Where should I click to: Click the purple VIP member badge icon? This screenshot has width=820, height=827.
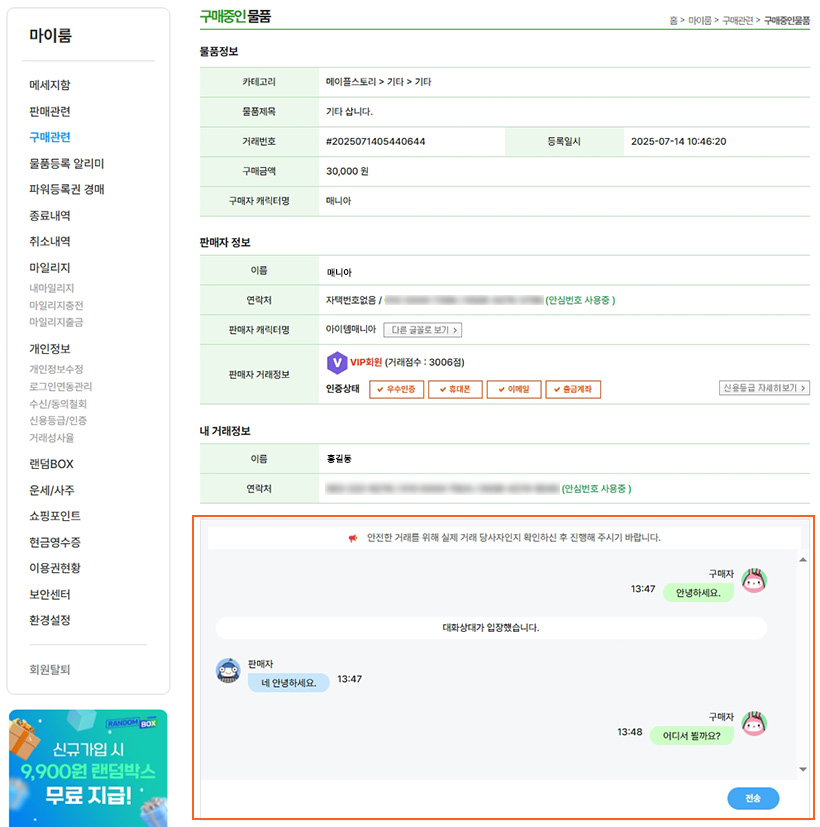point(337,363)
